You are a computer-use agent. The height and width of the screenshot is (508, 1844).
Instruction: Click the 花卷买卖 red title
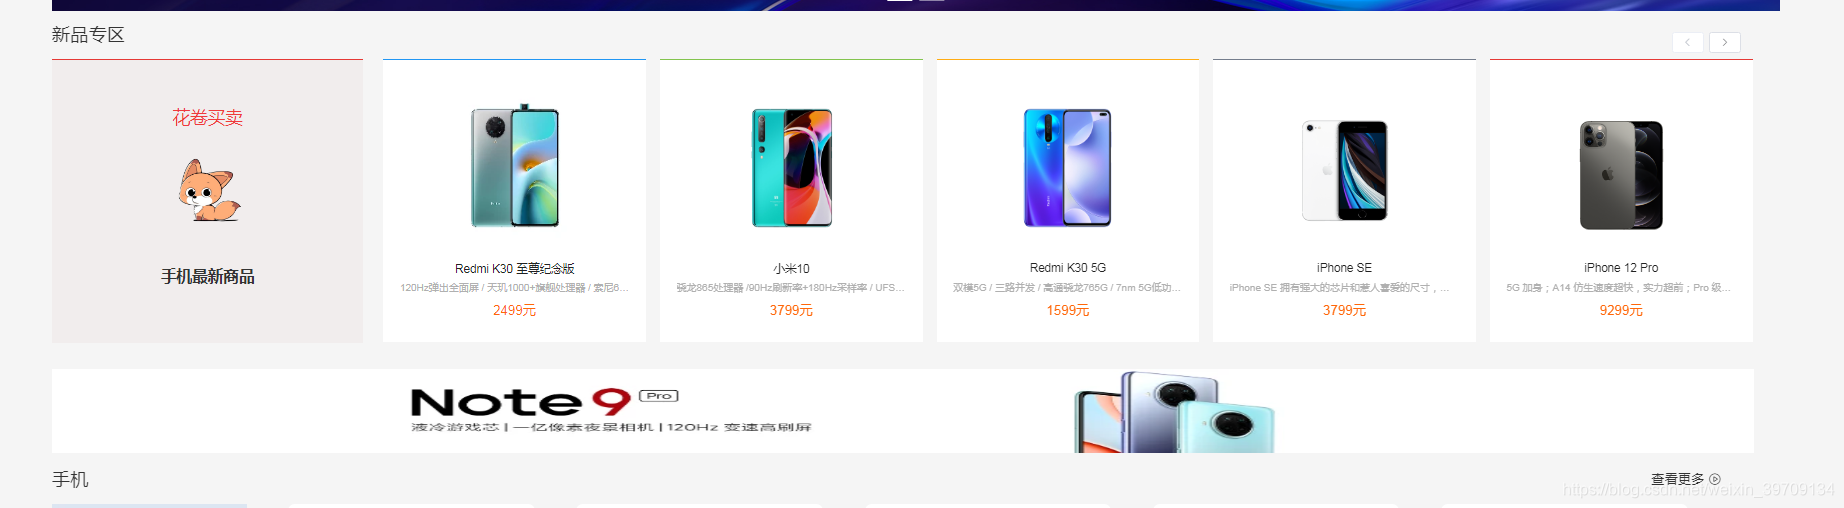pos(208,118)
